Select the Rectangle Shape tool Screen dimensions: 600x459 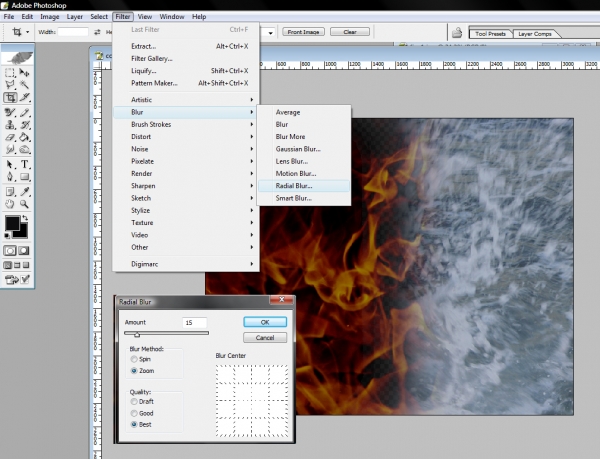pos(24,177)
